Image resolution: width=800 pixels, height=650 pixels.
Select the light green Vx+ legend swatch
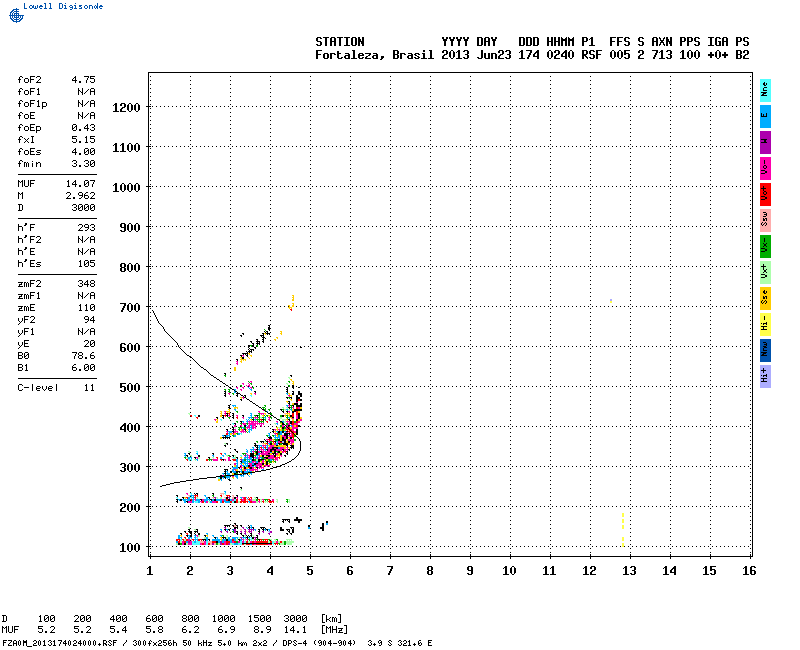pos(765,272)
